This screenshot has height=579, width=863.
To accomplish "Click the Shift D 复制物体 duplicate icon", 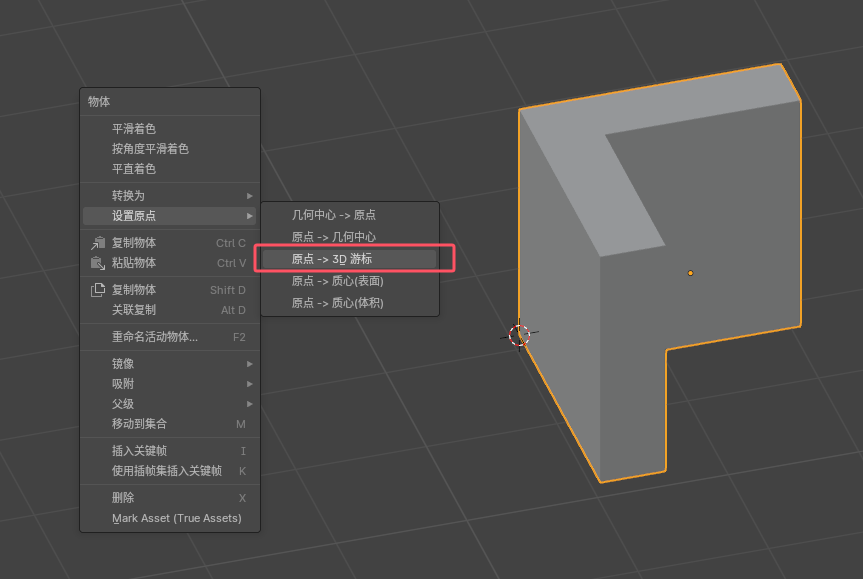I will pos(98,290).
